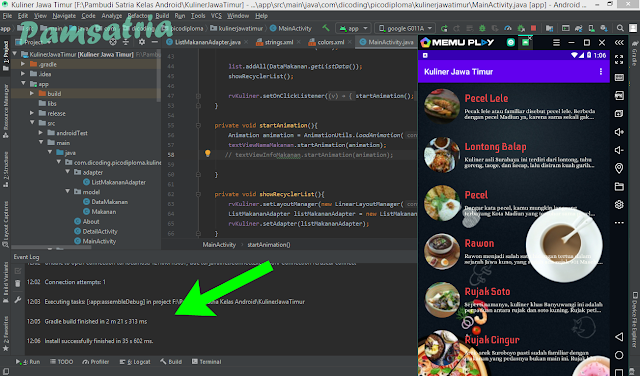Click the 'Gradle build finished' log entry

(96, 321)
